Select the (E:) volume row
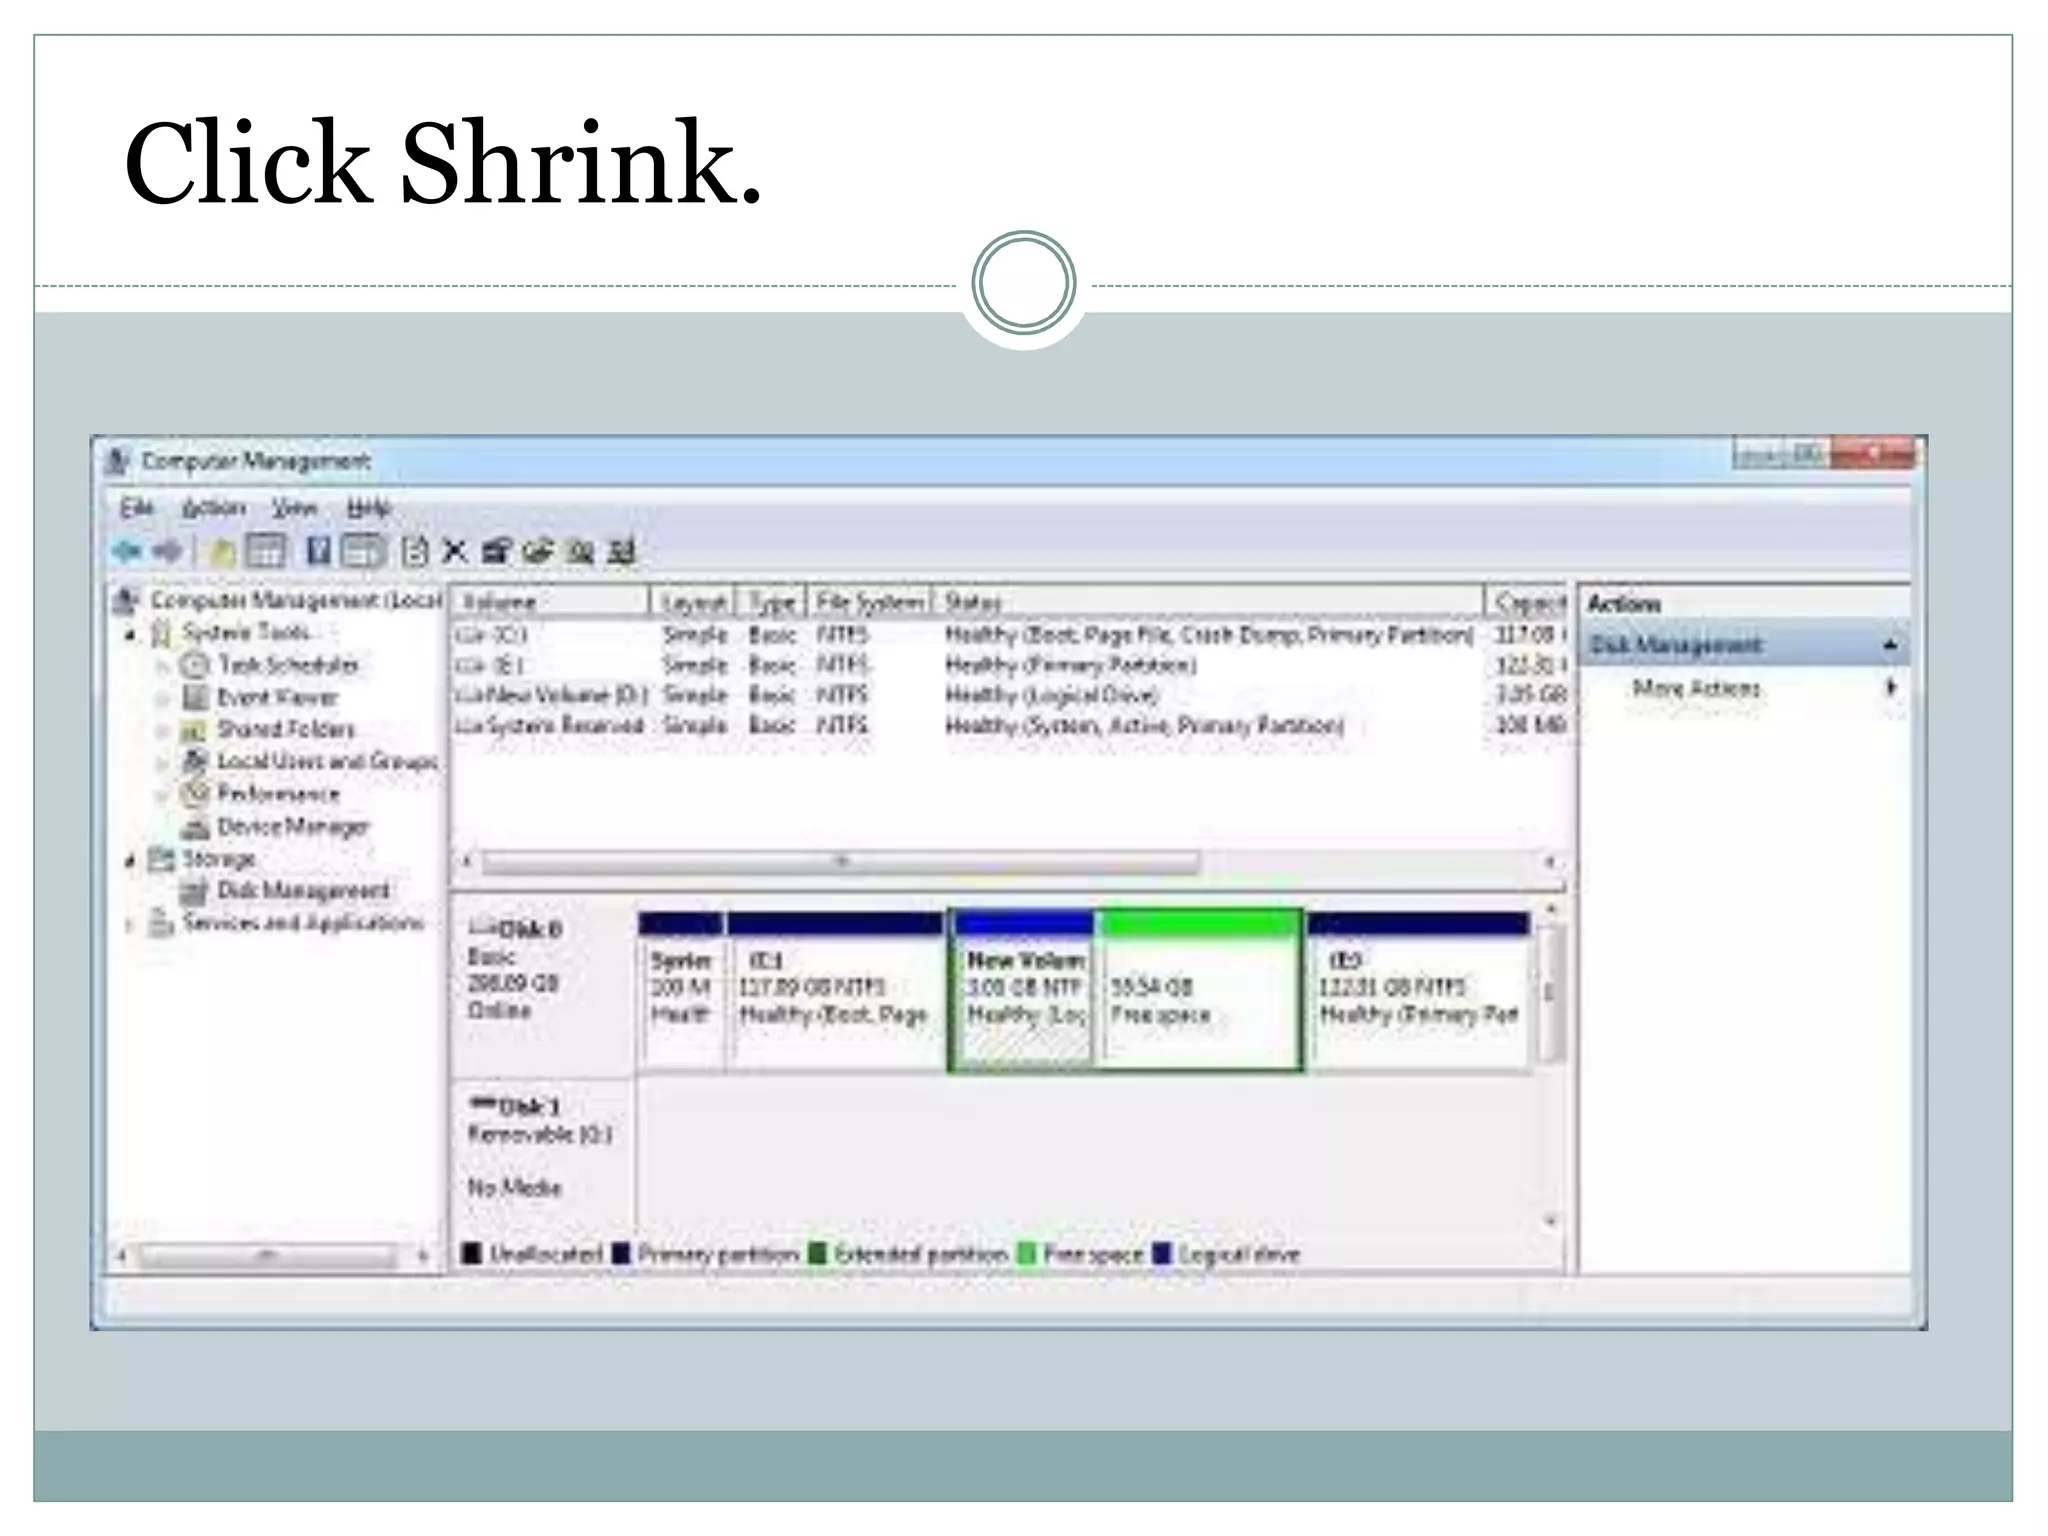 1009,665
